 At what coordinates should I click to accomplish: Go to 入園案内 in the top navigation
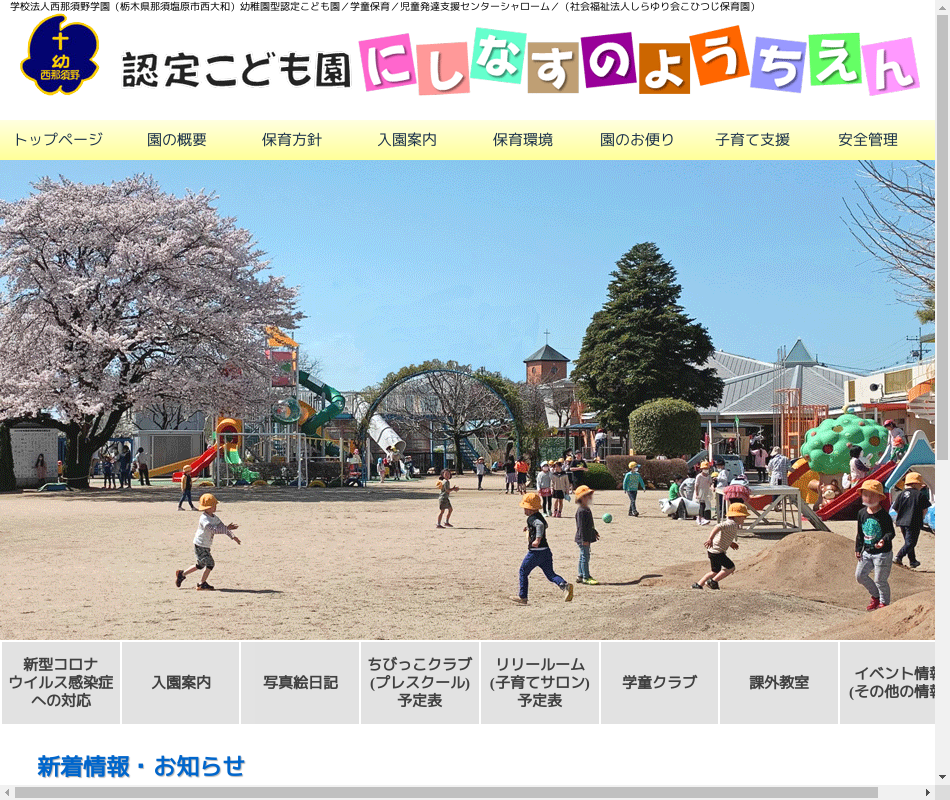point(407,140)
